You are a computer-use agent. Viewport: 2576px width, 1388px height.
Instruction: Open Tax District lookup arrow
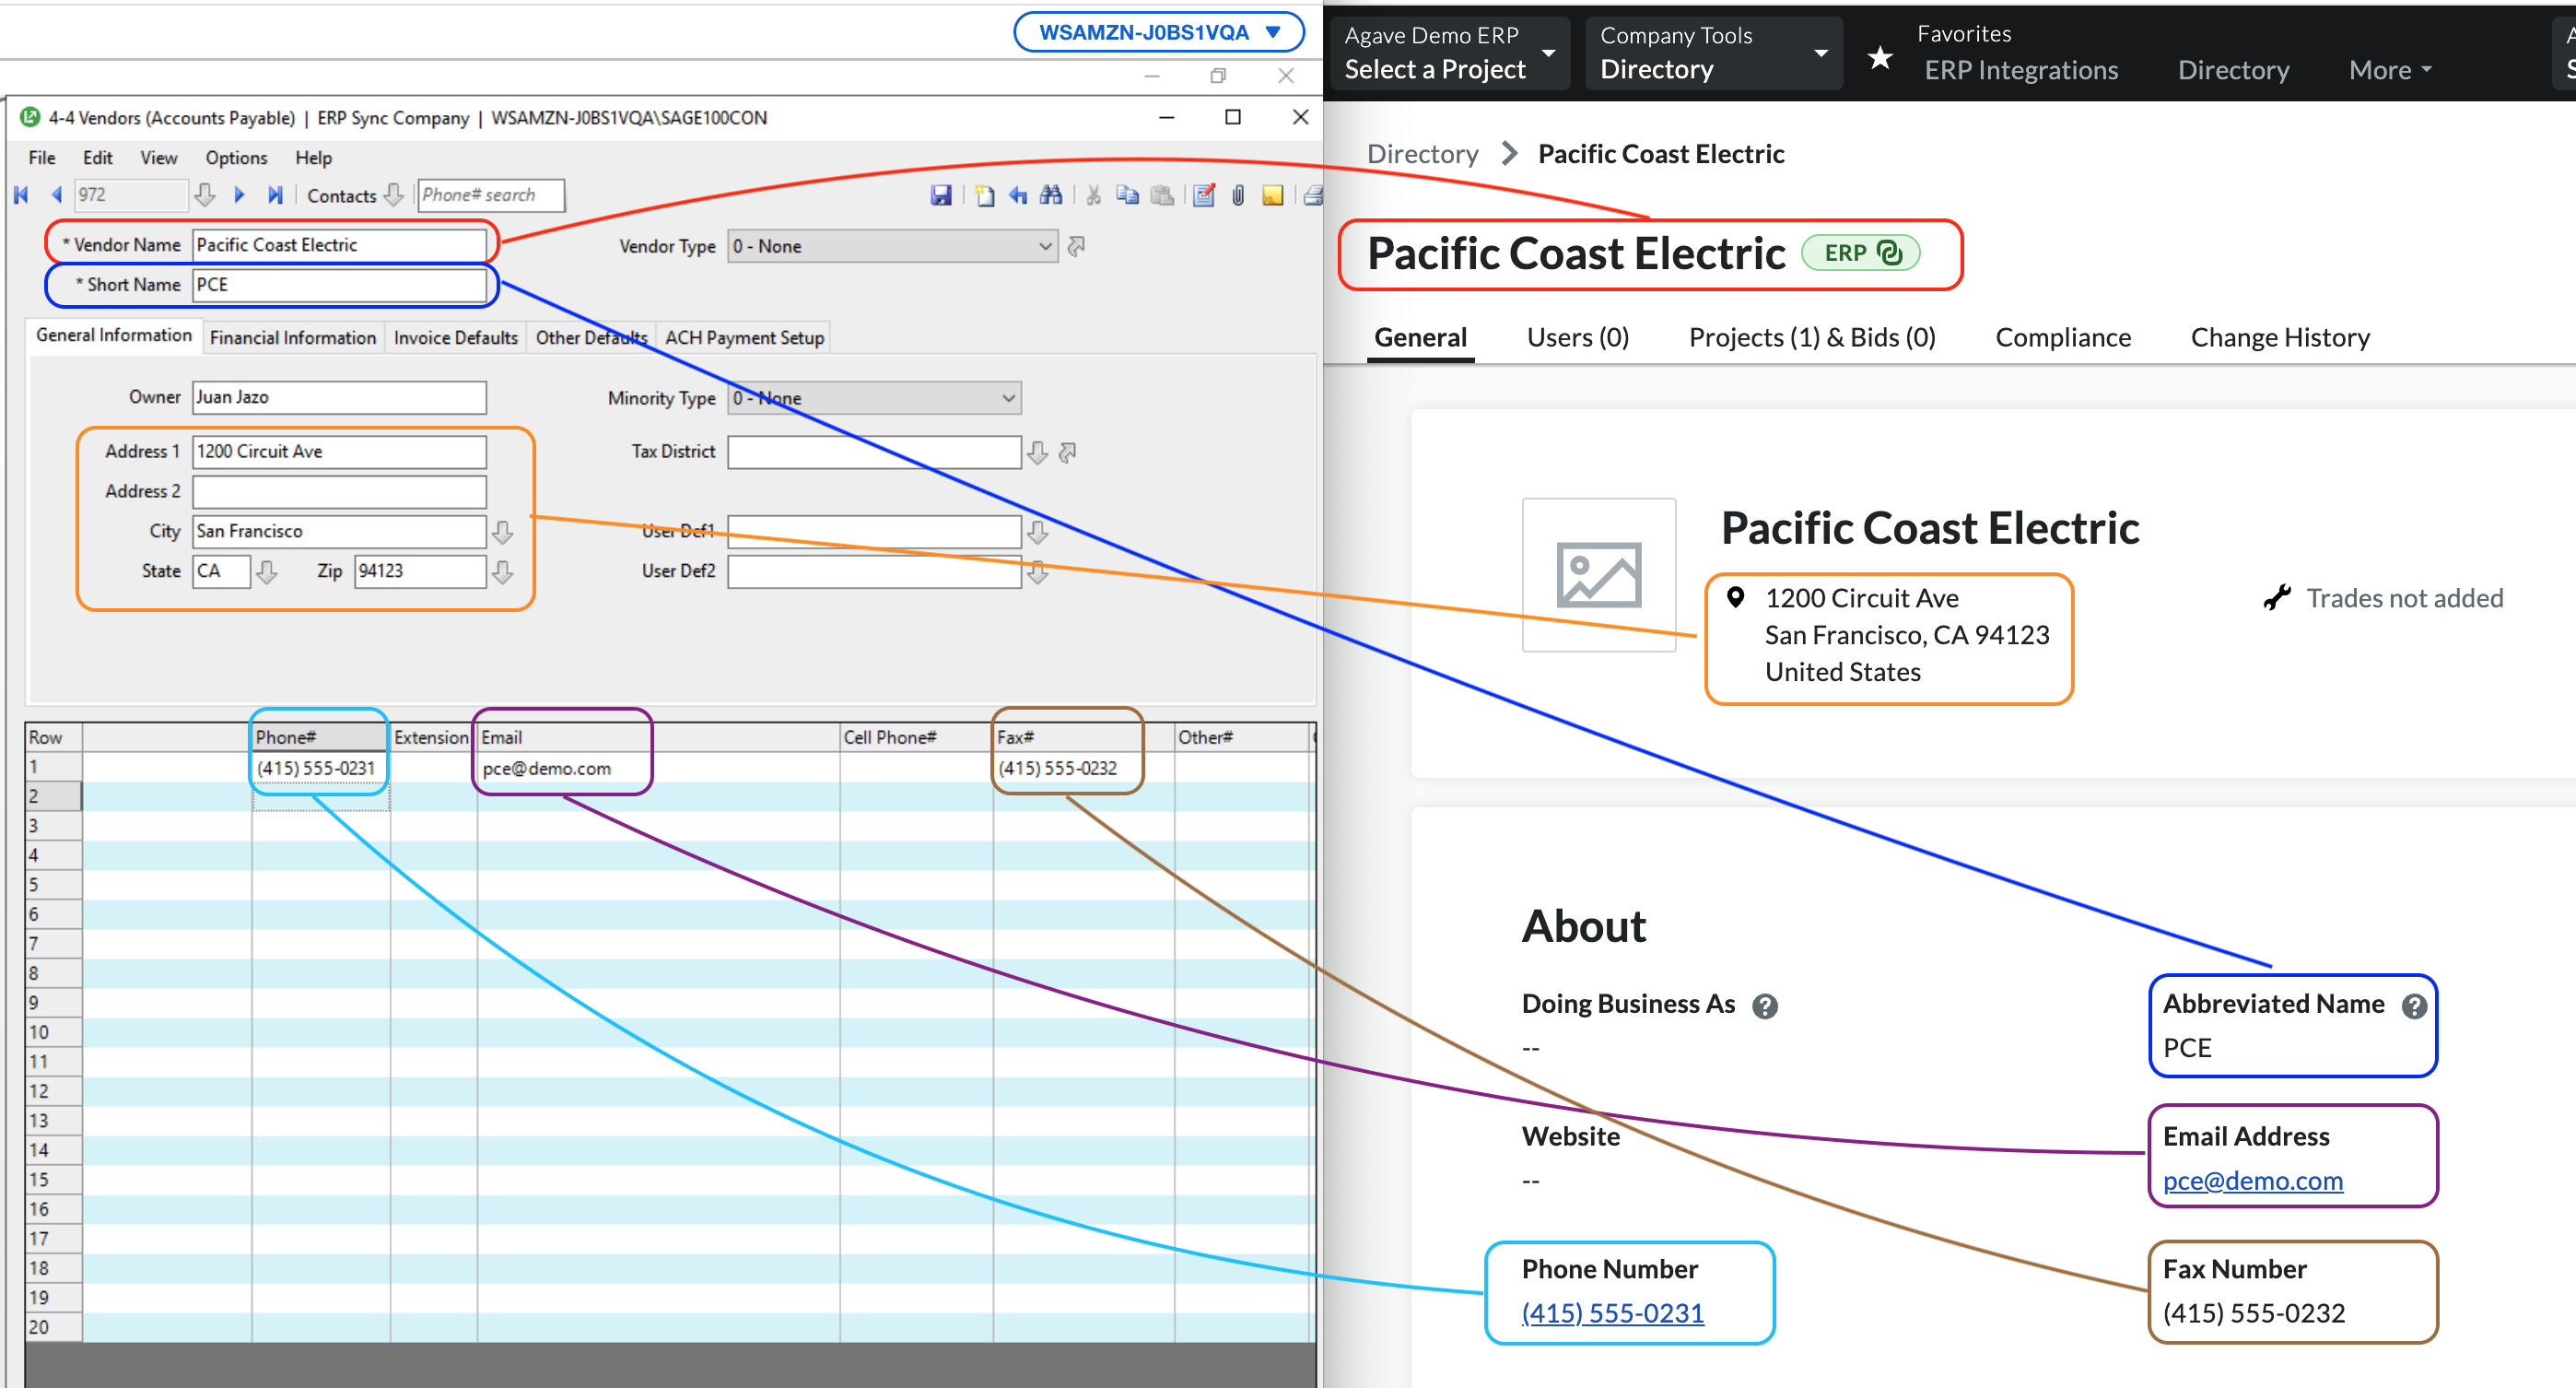[x=1038, y=453]
